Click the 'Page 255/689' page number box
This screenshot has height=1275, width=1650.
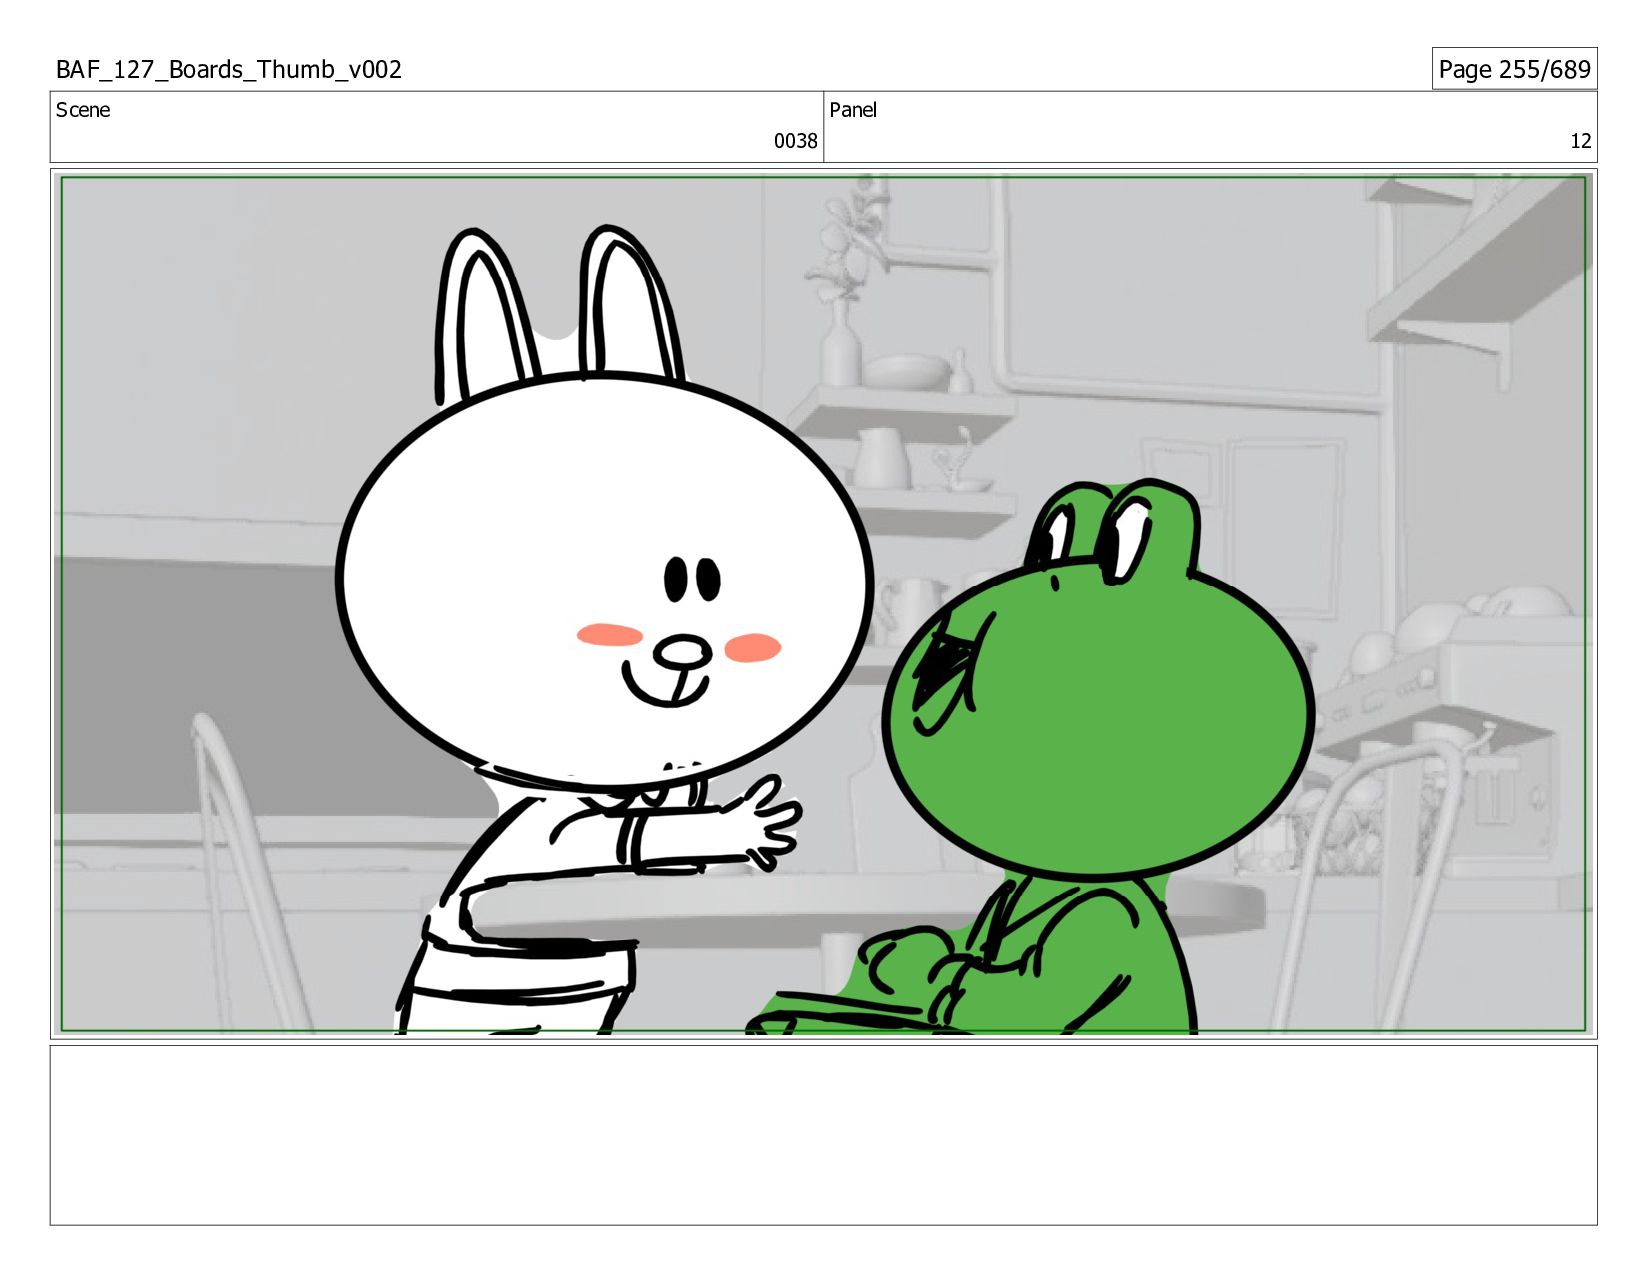[x=1514, y=69]
